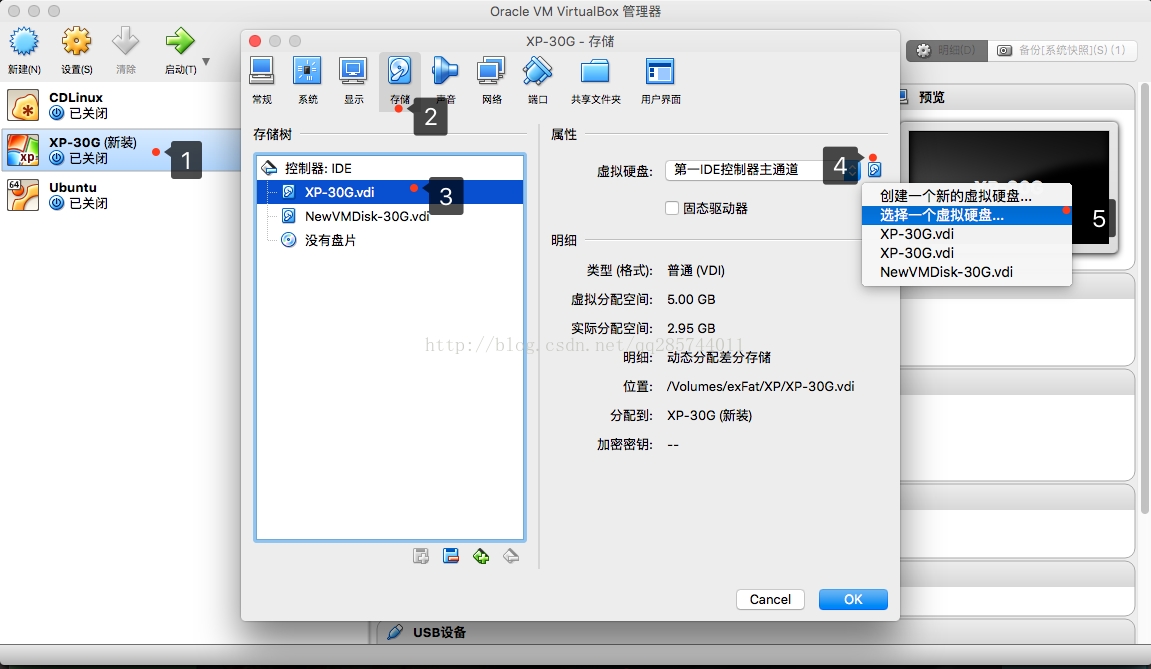Image resolution: width=1151 pixels, height=669 pixels.
Task: Expand the Start button dropdown arrow
Action: [x=206, y=62]
